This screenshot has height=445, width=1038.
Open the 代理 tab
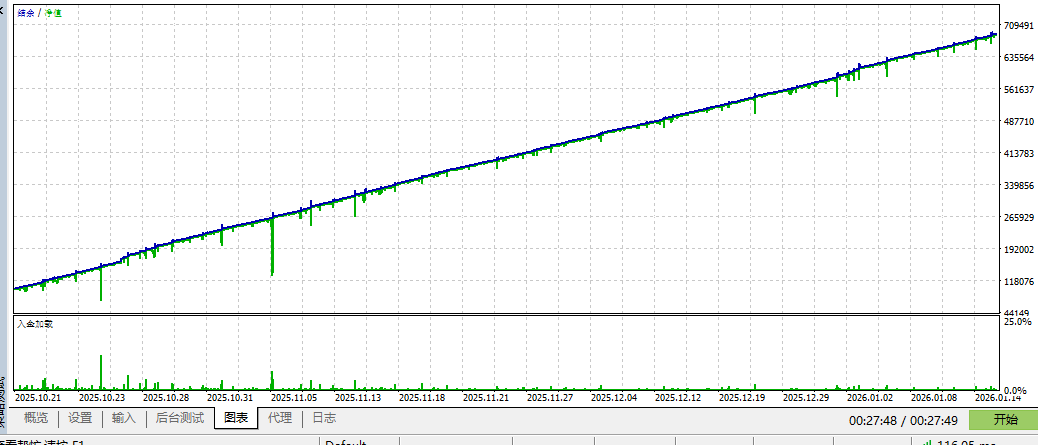[x=279, y=418]
